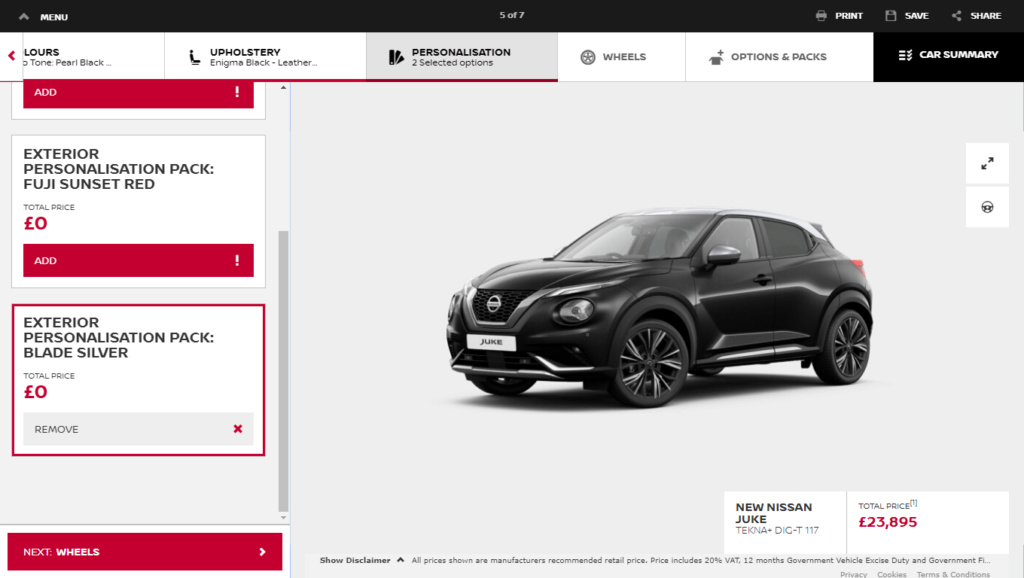
Task: Click the Car Summary list icon
Action: 905,55
